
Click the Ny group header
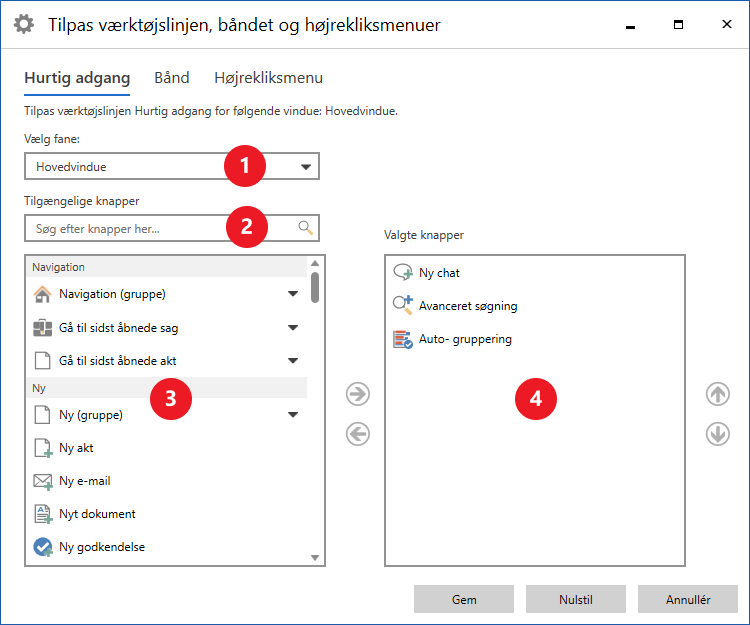[167, 388]
